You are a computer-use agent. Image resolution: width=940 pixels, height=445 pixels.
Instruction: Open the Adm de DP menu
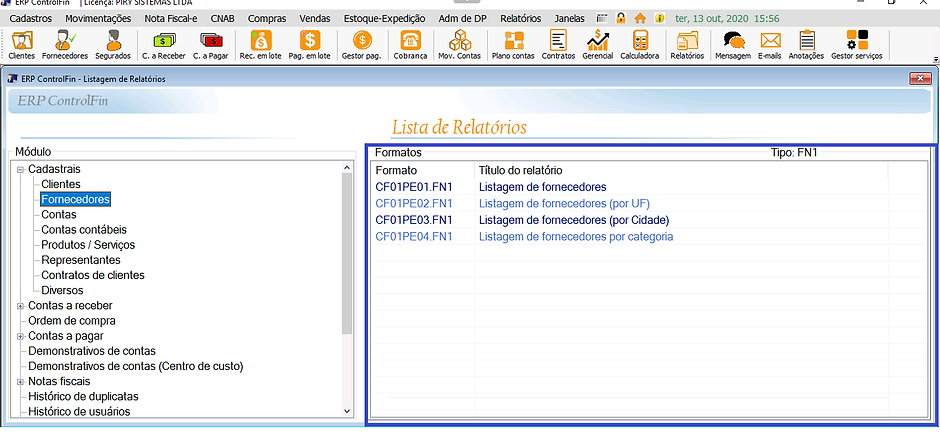click(462, 19)
